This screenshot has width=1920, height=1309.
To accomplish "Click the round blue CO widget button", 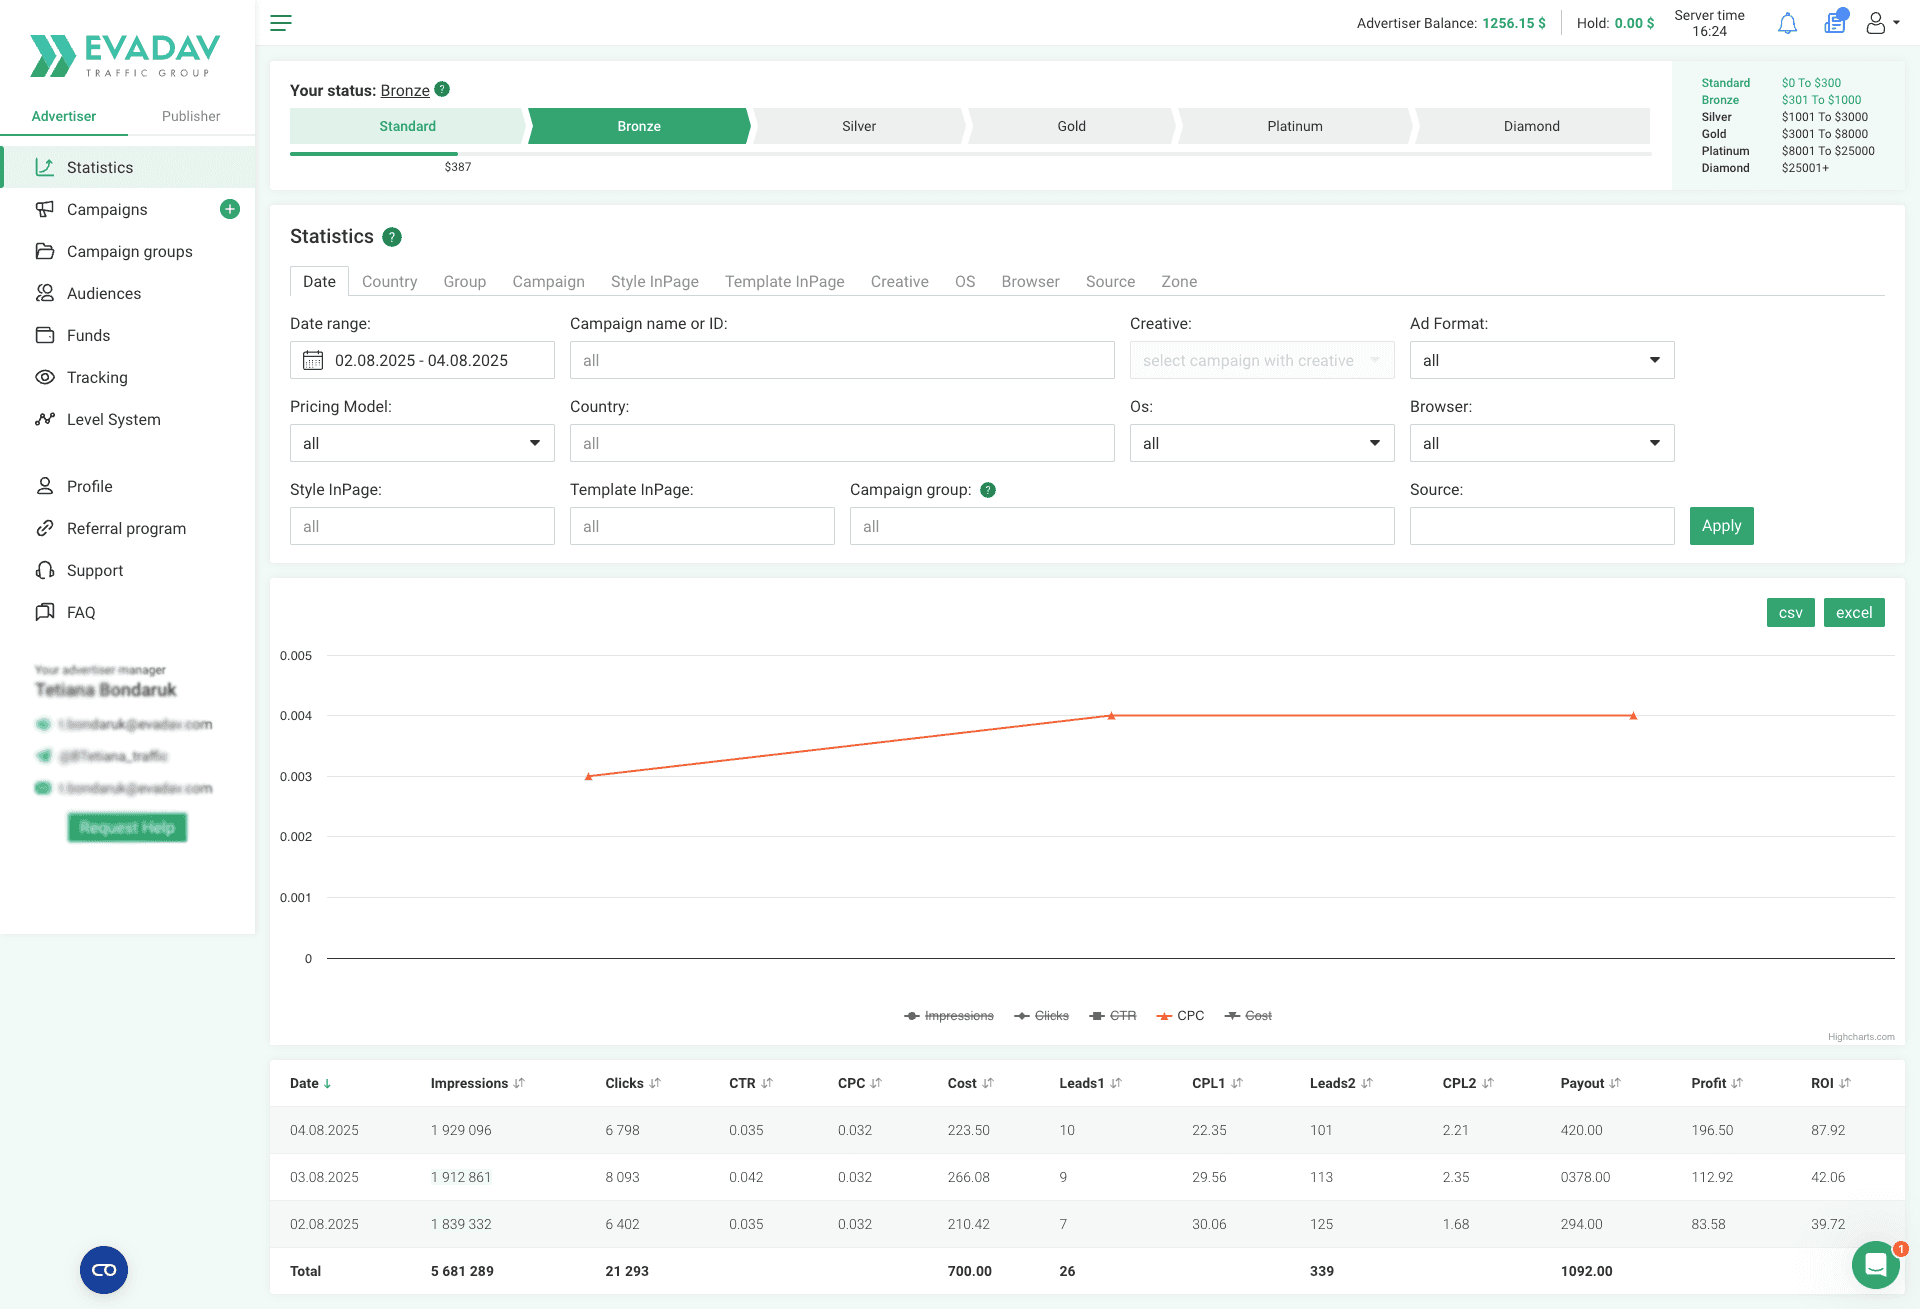I will (104, 1270).
